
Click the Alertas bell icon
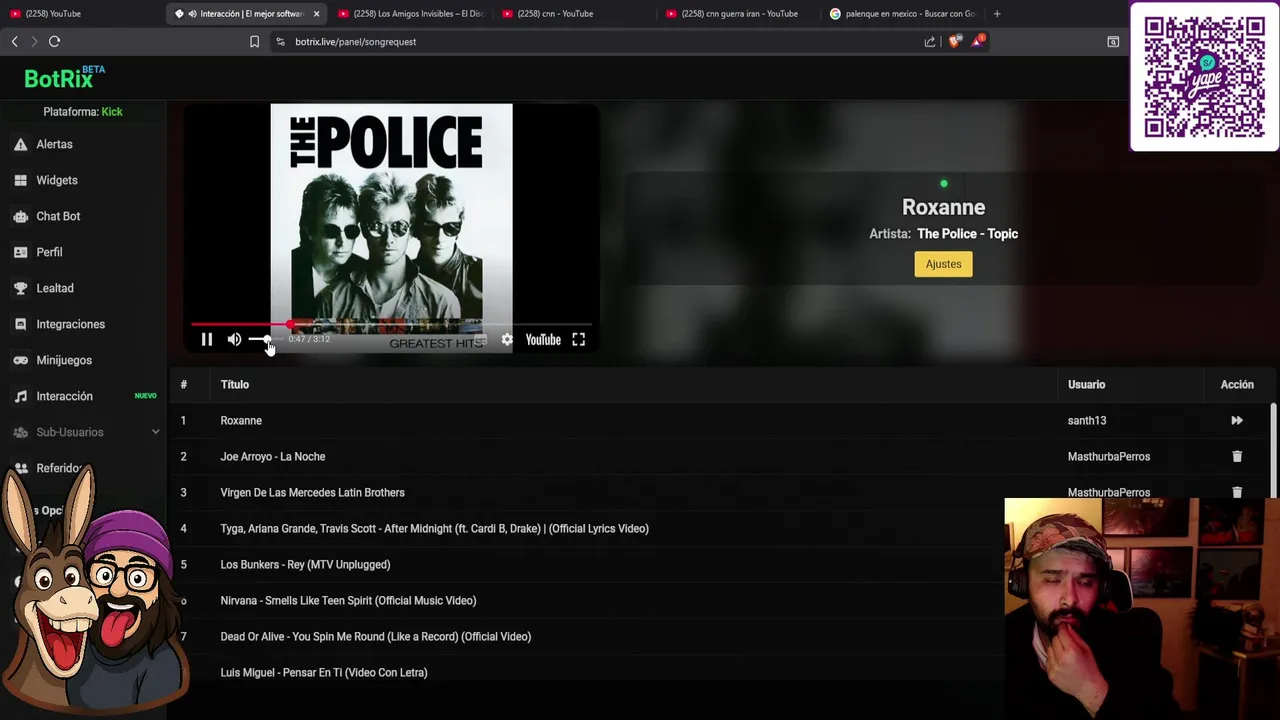[20, 144]
